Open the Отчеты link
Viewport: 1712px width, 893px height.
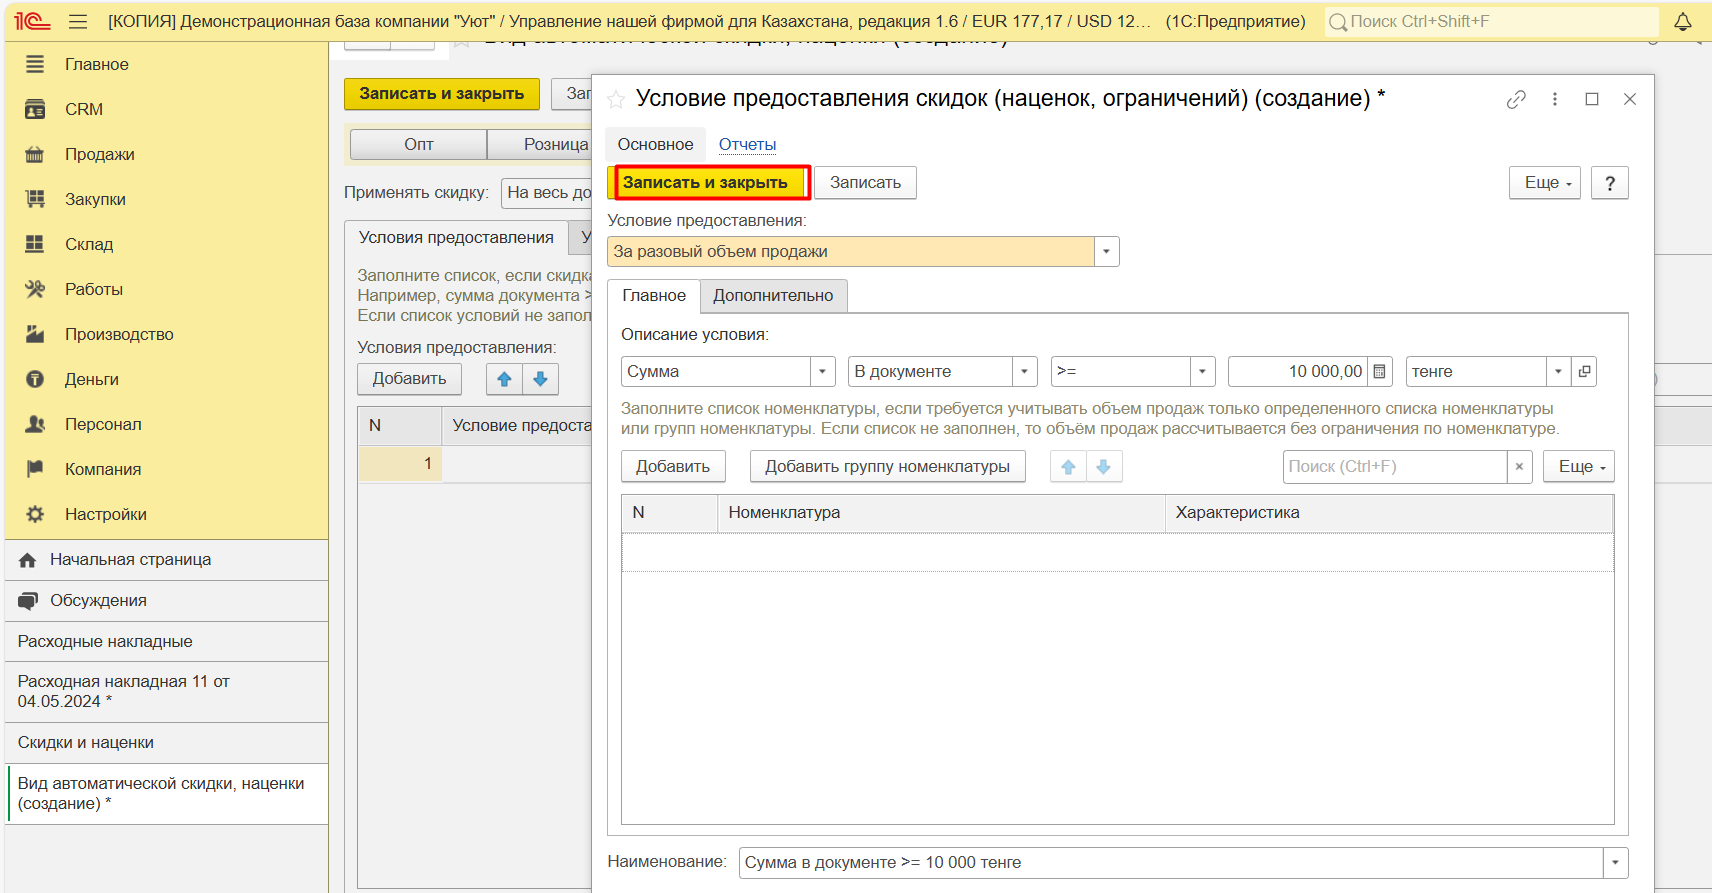[x=747, y=144]
